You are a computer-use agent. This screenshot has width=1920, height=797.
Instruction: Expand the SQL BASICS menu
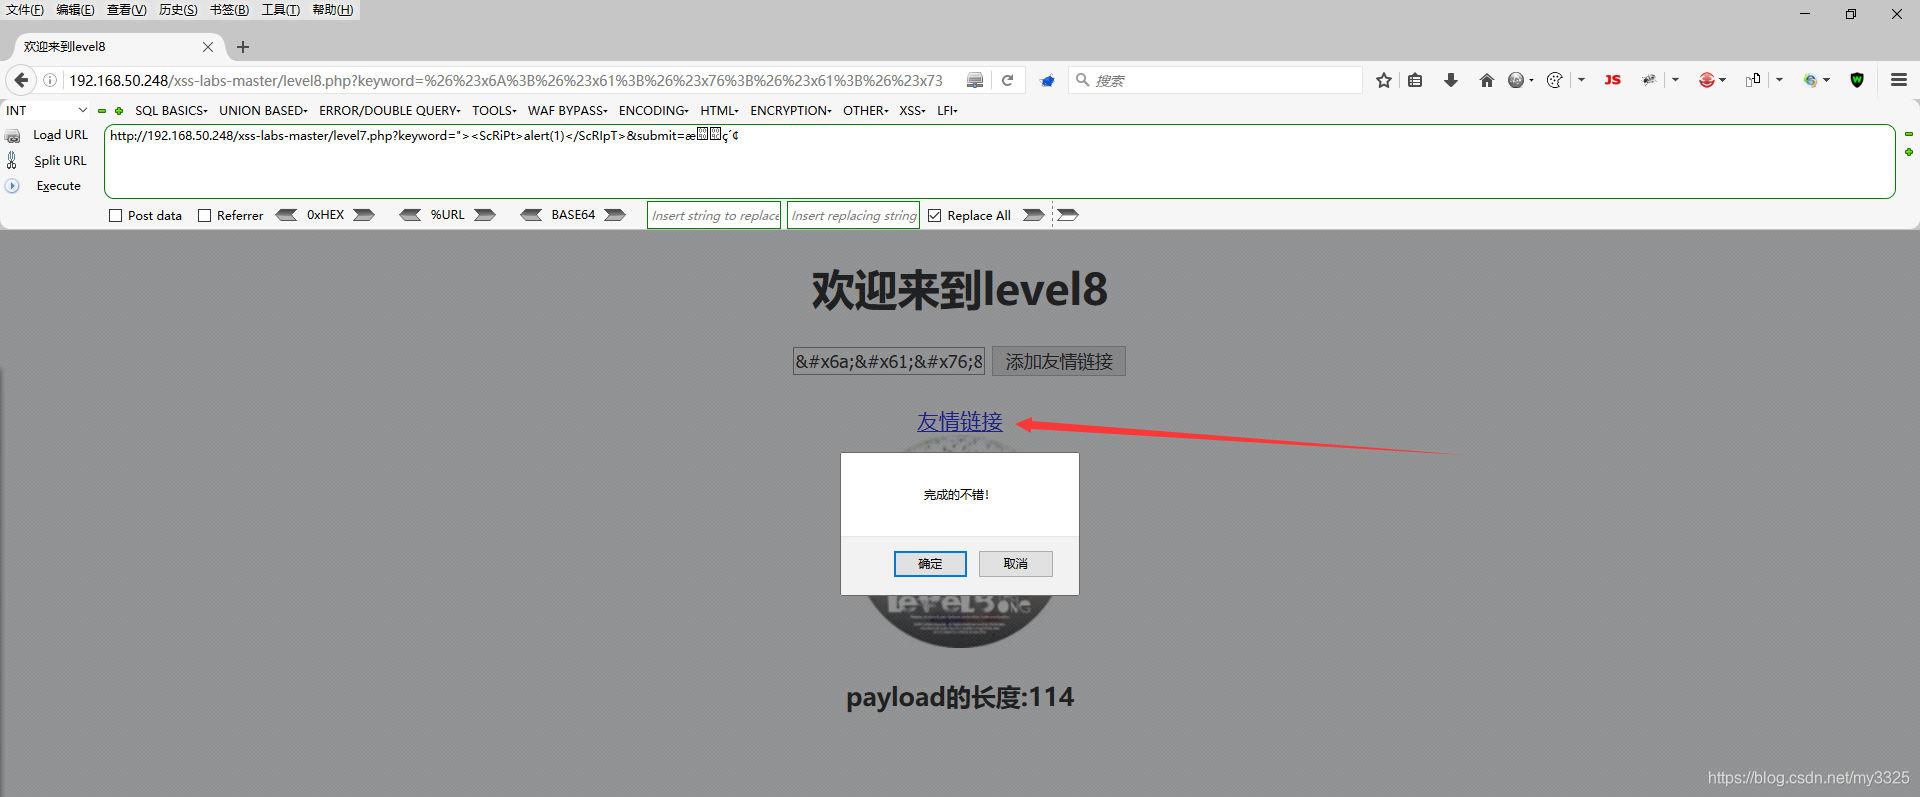[171, 111]
